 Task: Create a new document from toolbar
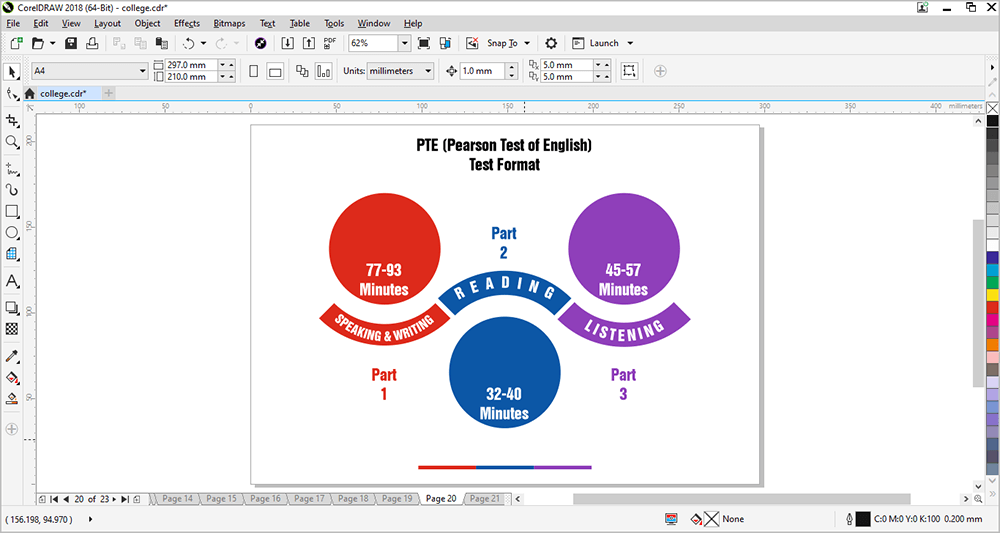[x=17, y=43]
